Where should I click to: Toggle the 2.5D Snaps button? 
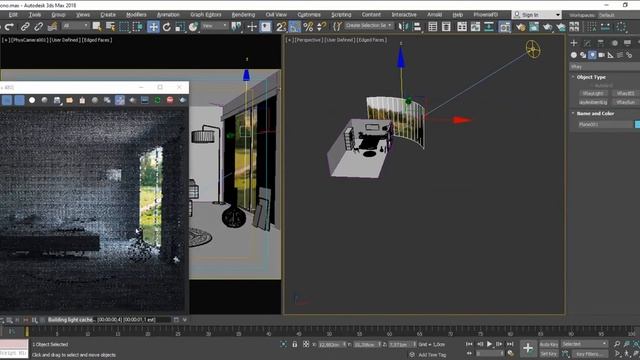click(281, 27)
